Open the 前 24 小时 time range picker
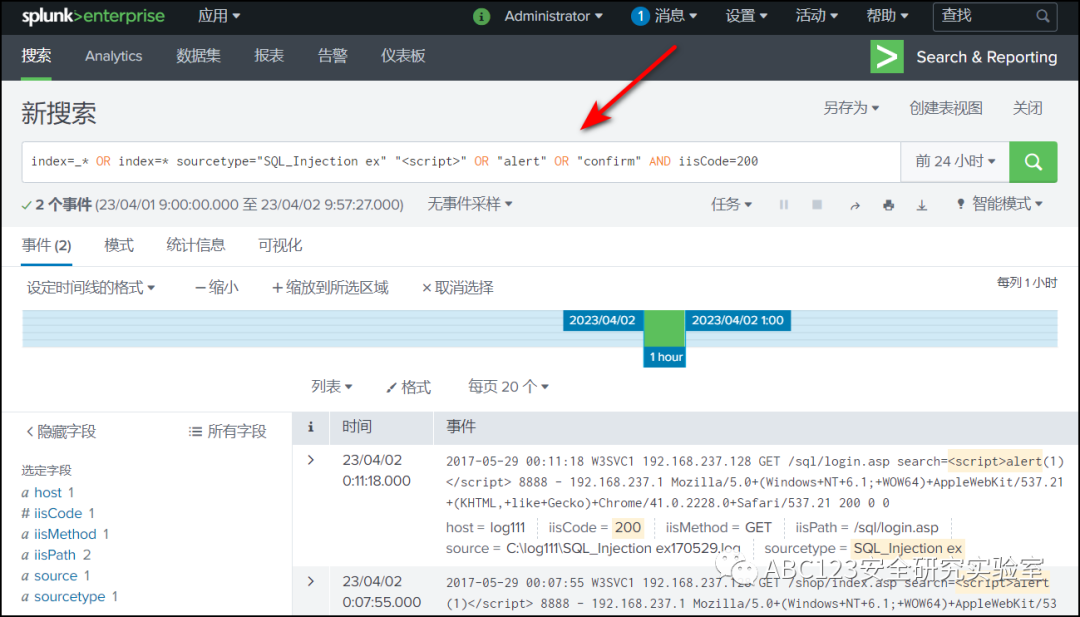 click(955, 162)
